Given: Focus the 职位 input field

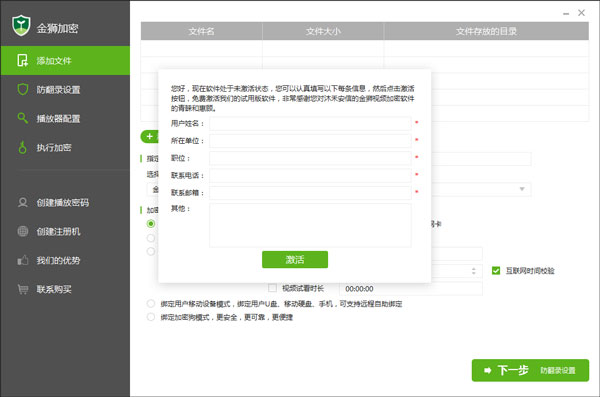Looking at the screenshot, I should (x=310, y=158).
